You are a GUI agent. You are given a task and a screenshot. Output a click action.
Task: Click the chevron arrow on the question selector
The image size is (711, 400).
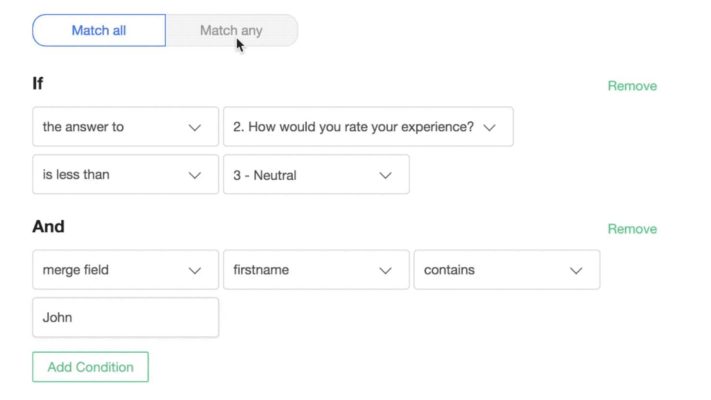click(489, 128)
